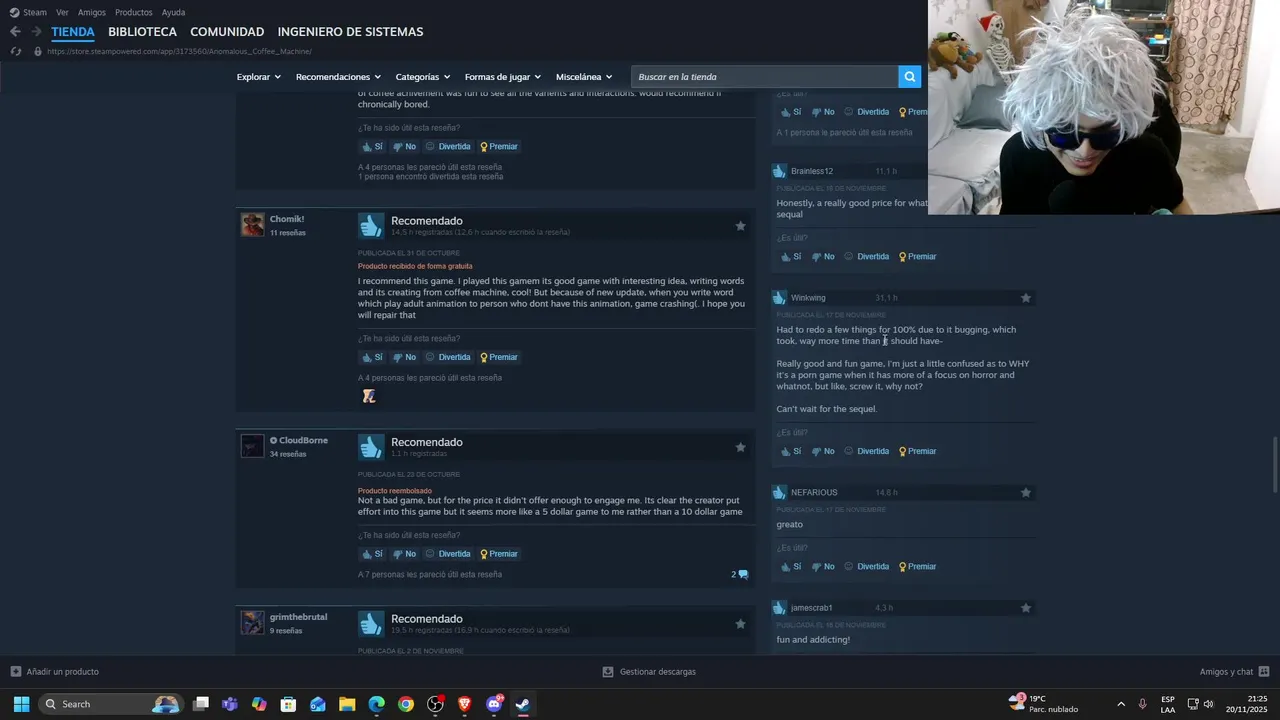Image resolution: width=1280 pixels, height=720 pixels.
Task: Click the star icon on grimthebrutal review
Action: (740, 624)
